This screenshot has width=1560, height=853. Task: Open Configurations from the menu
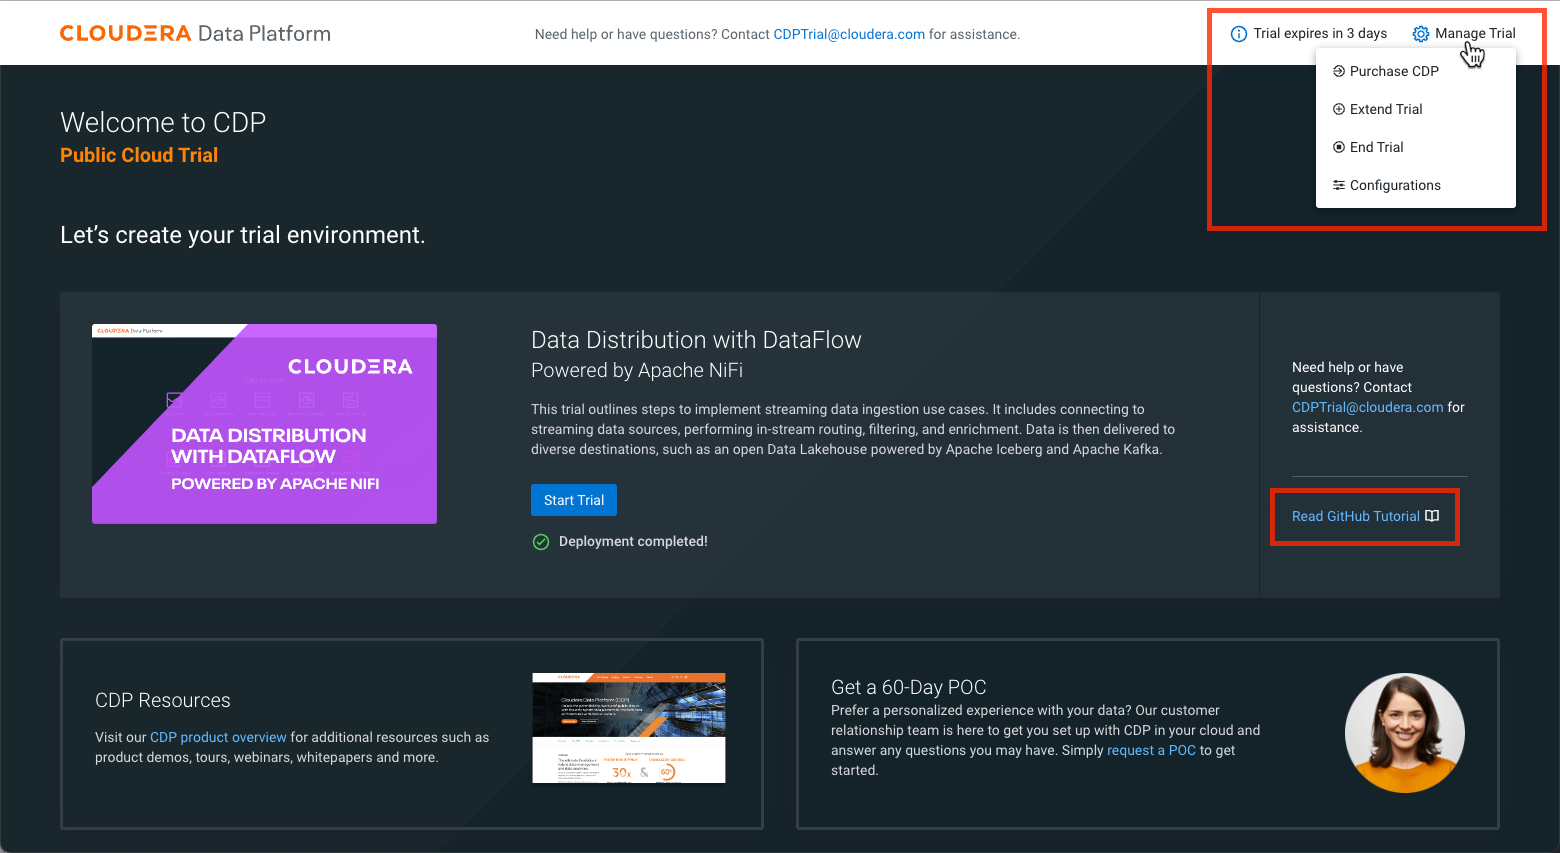coord(1416,185)
